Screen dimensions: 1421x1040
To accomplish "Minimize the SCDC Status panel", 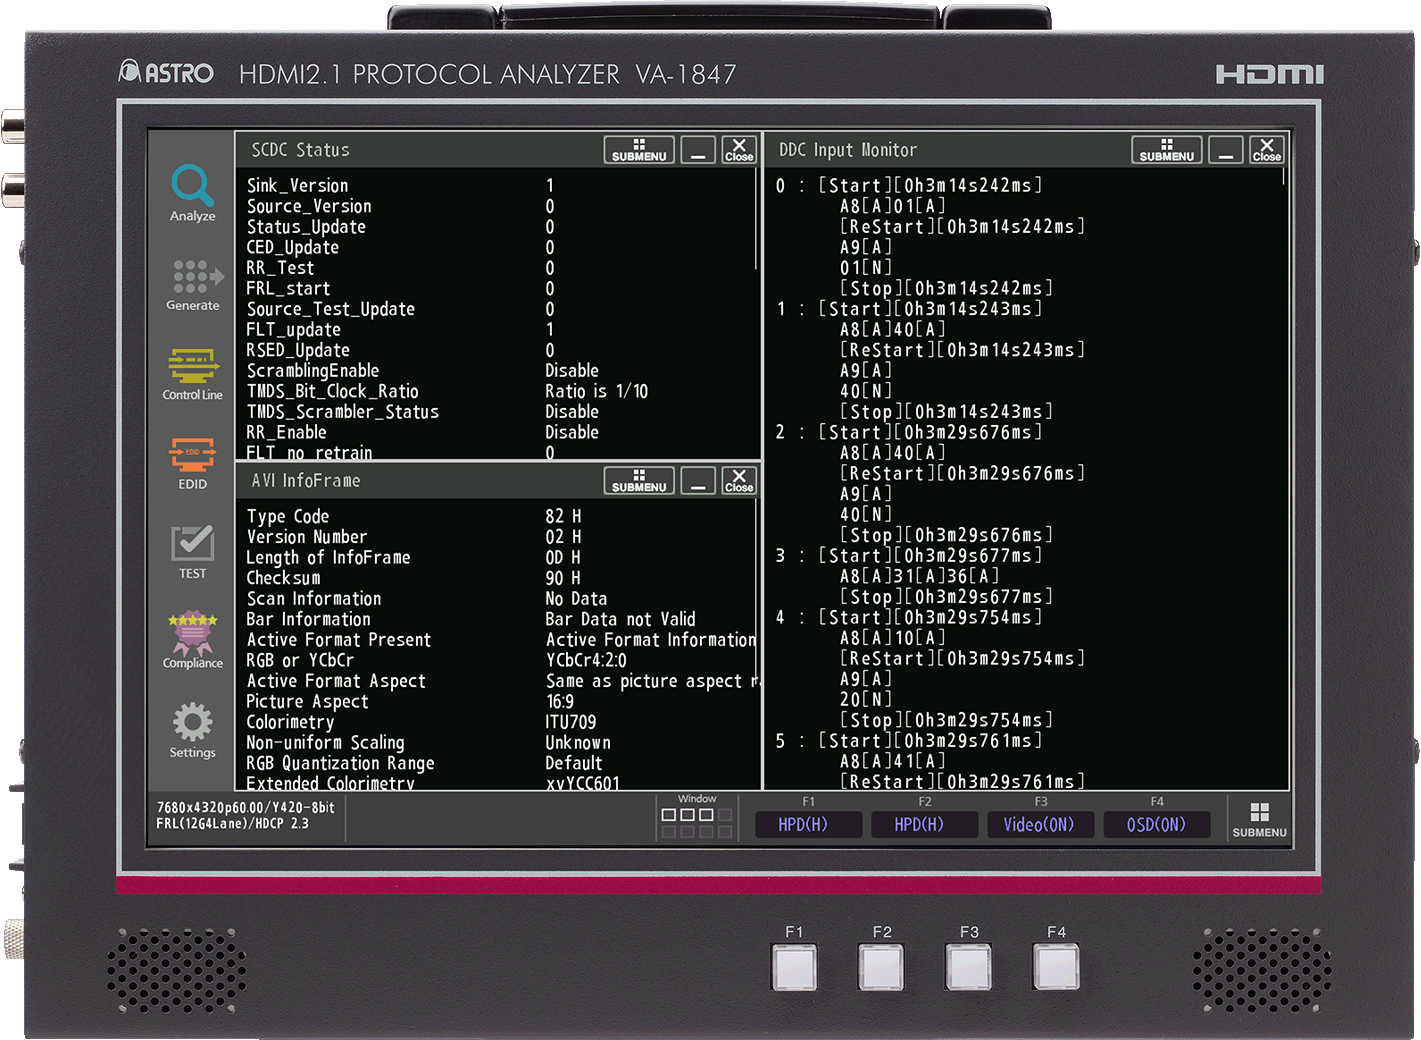I will click(x=698, y=150).
